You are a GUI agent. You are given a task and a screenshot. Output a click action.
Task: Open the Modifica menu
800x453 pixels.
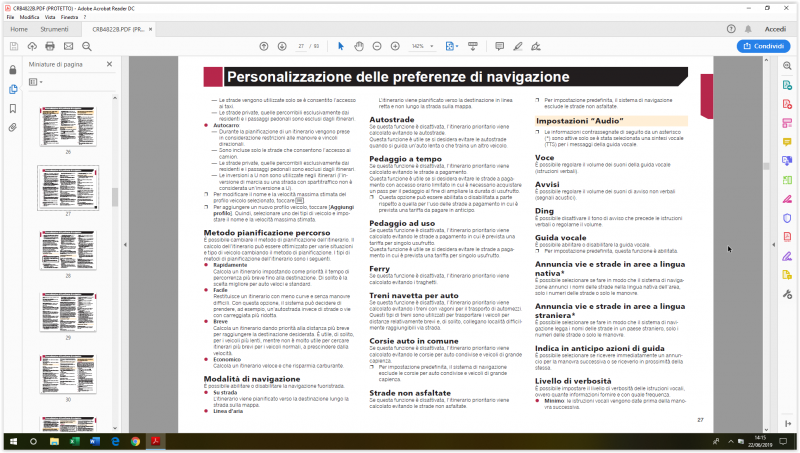[30, 17]
